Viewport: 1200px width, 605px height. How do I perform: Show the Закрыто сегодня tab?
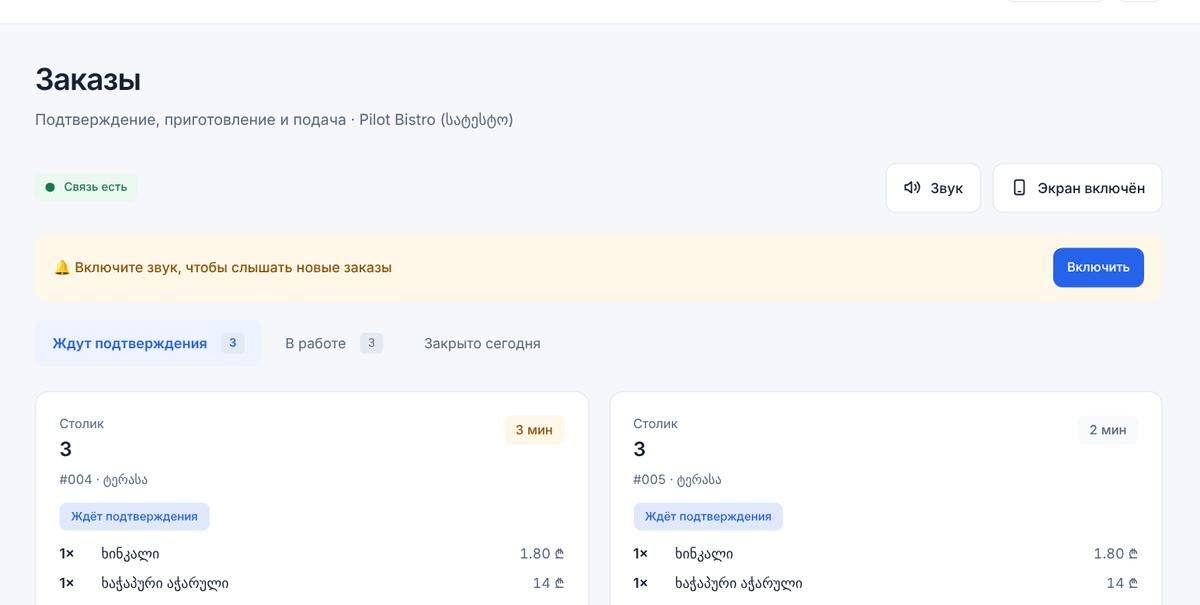pos(482,343)
